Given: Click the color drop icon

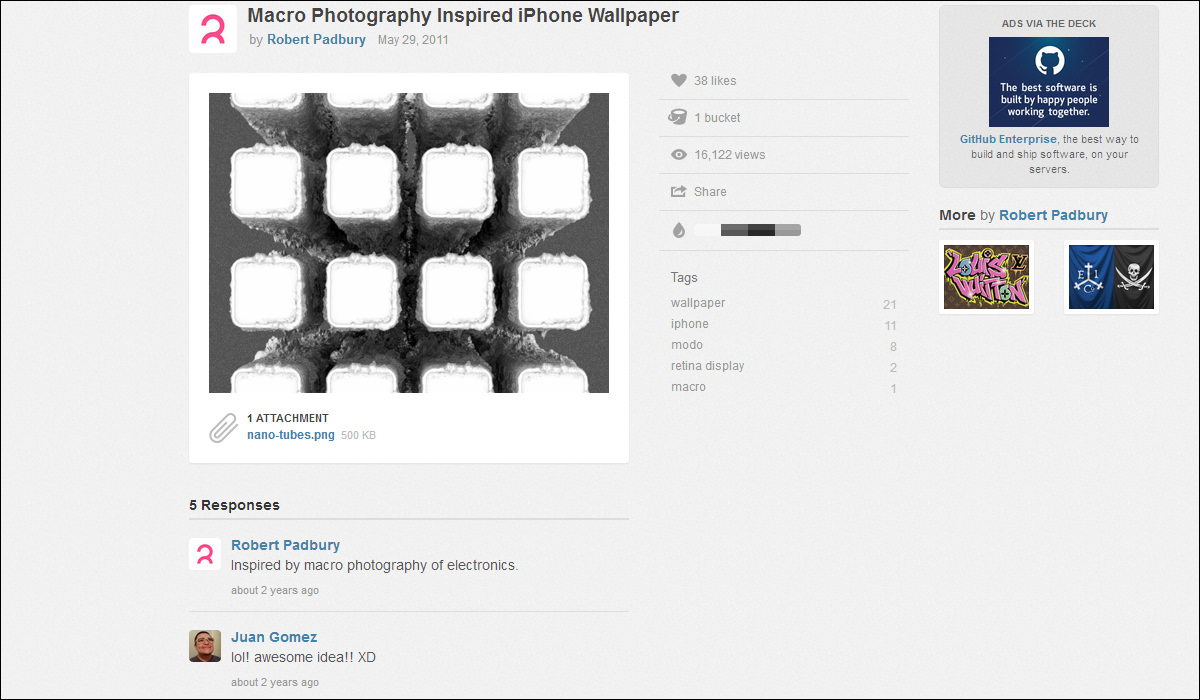Looking at the screenshot, I should tap(678, 231).
